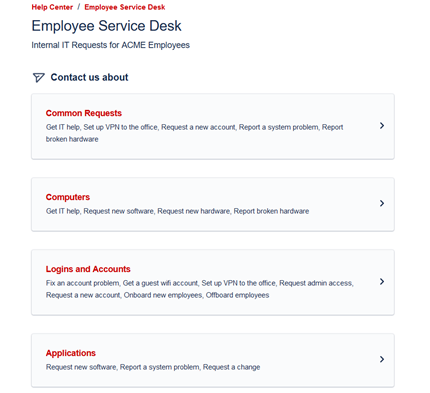Expand the Applications chevron arrow
The image size is (430, 393).
point(382,359)
